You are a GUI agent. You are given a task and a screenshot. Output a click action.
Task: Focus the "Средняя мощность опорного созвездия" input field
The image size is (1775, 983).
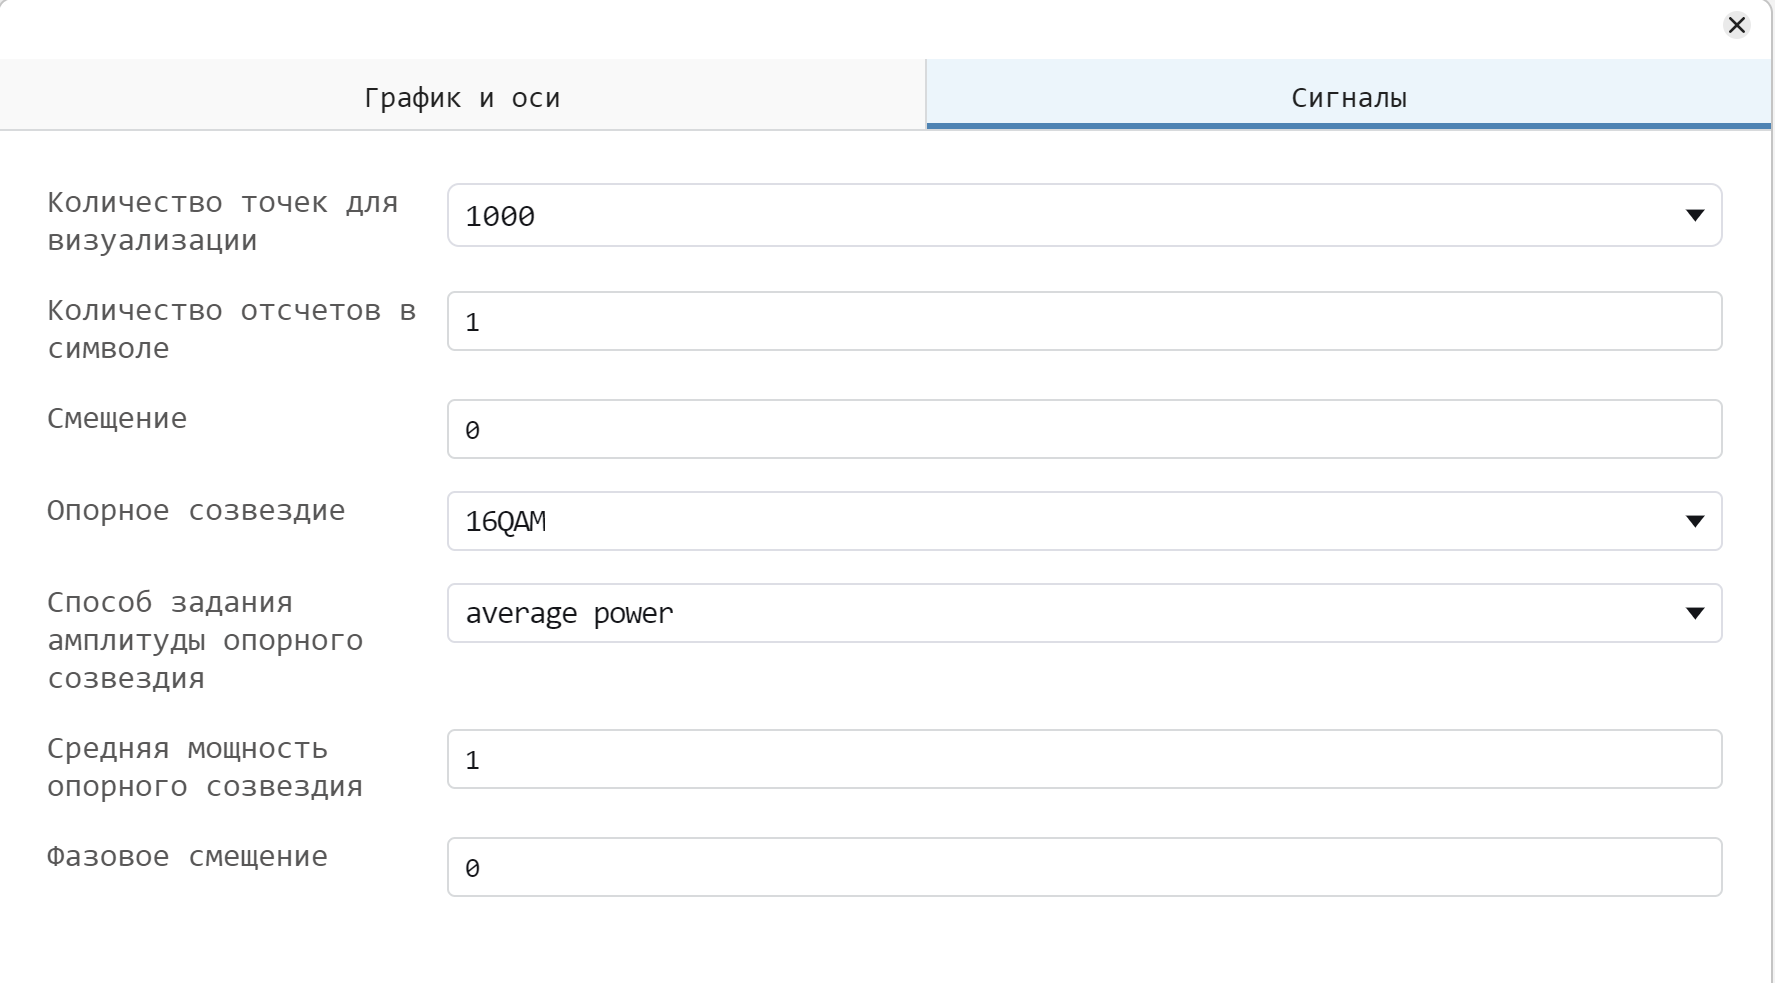coord(1084,760)
